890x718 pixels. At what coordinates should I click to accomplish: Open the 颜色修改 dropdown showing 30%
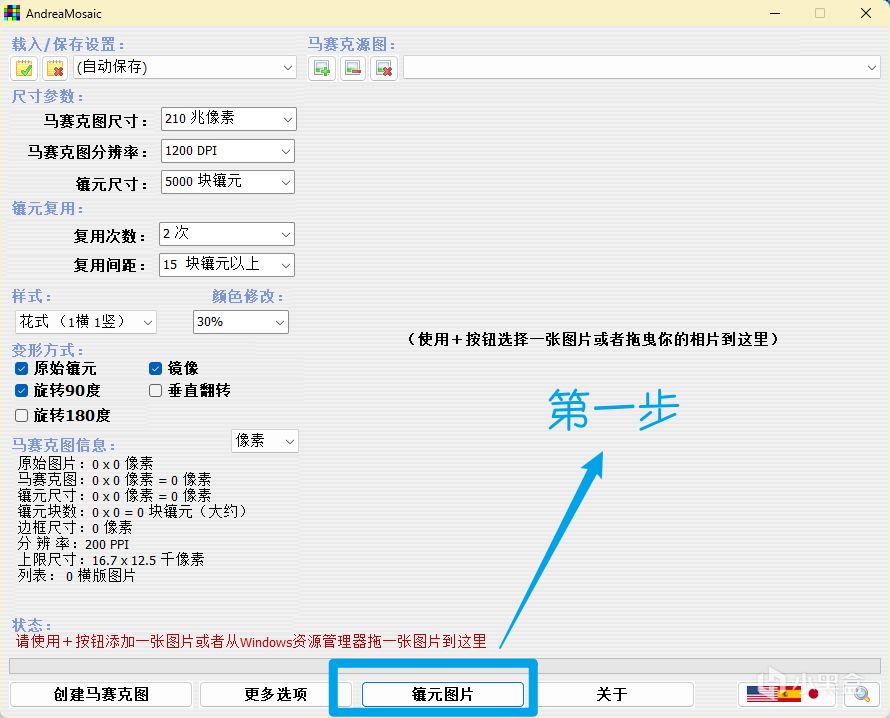(x=241, y=322)
